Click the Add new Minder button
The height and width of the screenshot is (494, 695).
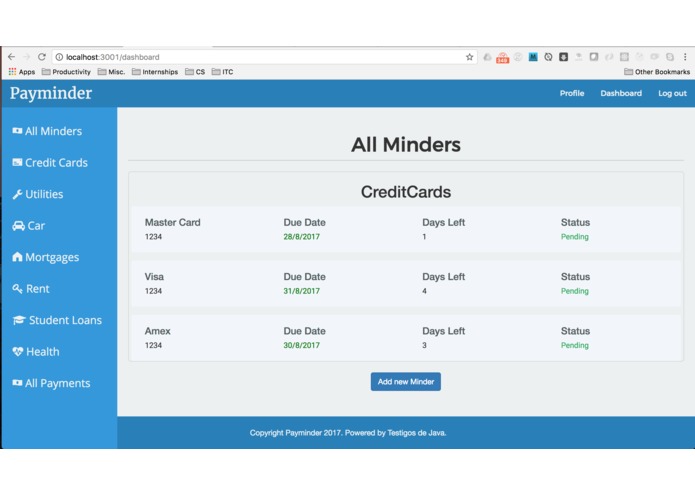click(406, 381)
